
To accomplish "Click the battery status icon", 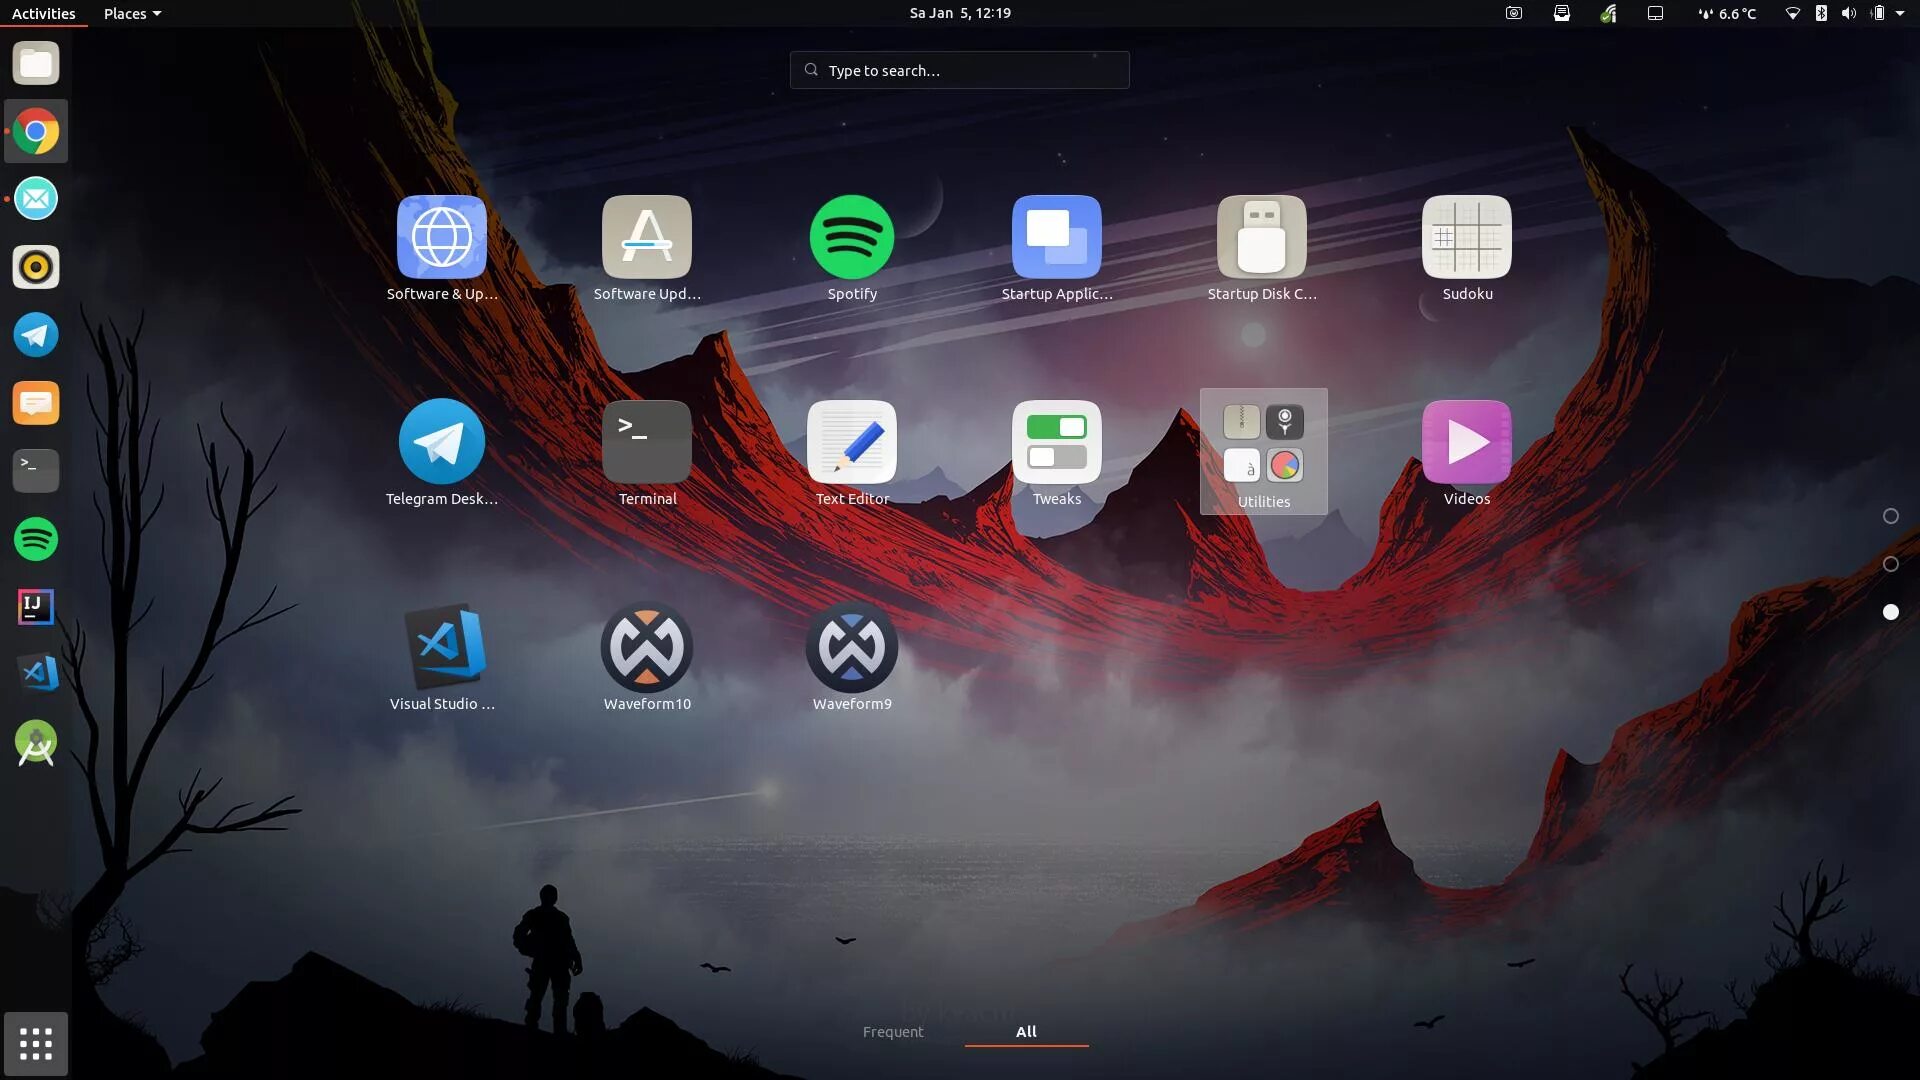I will [1878, 13].
